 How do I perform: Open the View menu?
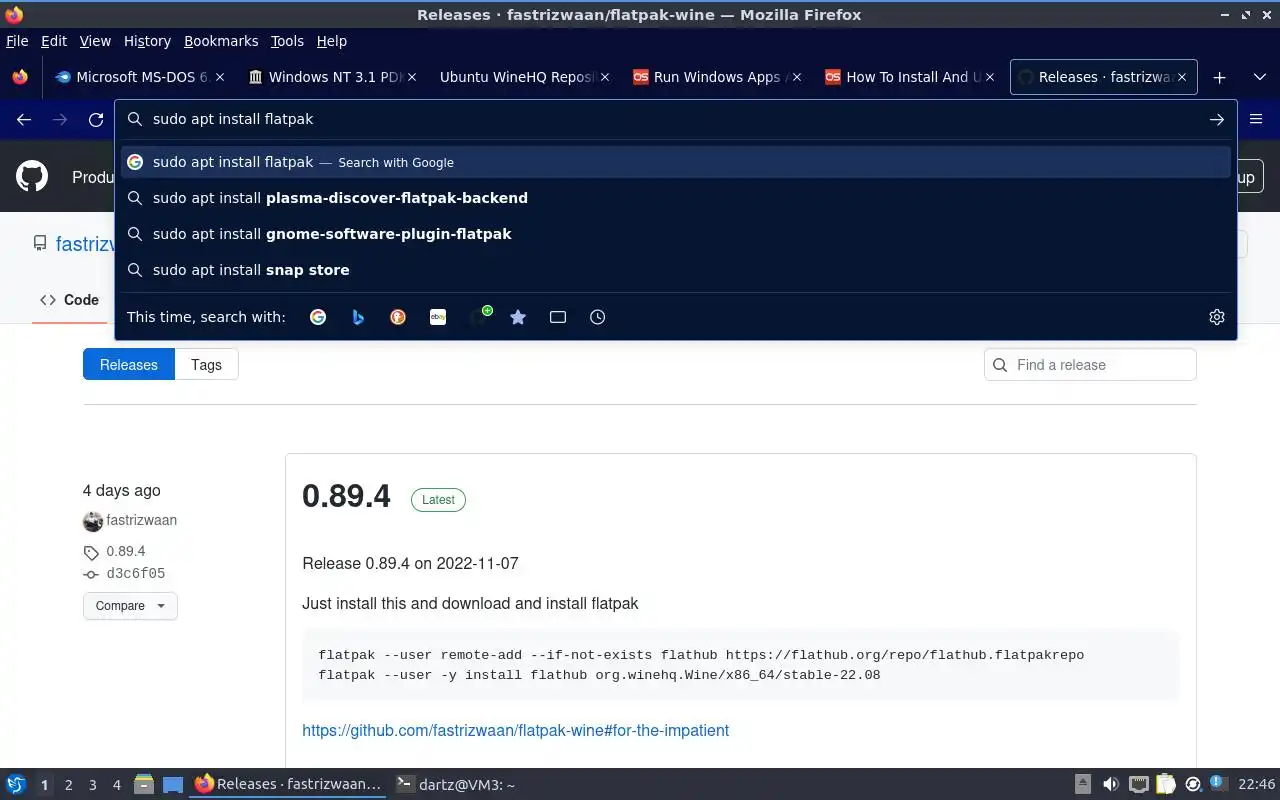[x=95, y=41]
